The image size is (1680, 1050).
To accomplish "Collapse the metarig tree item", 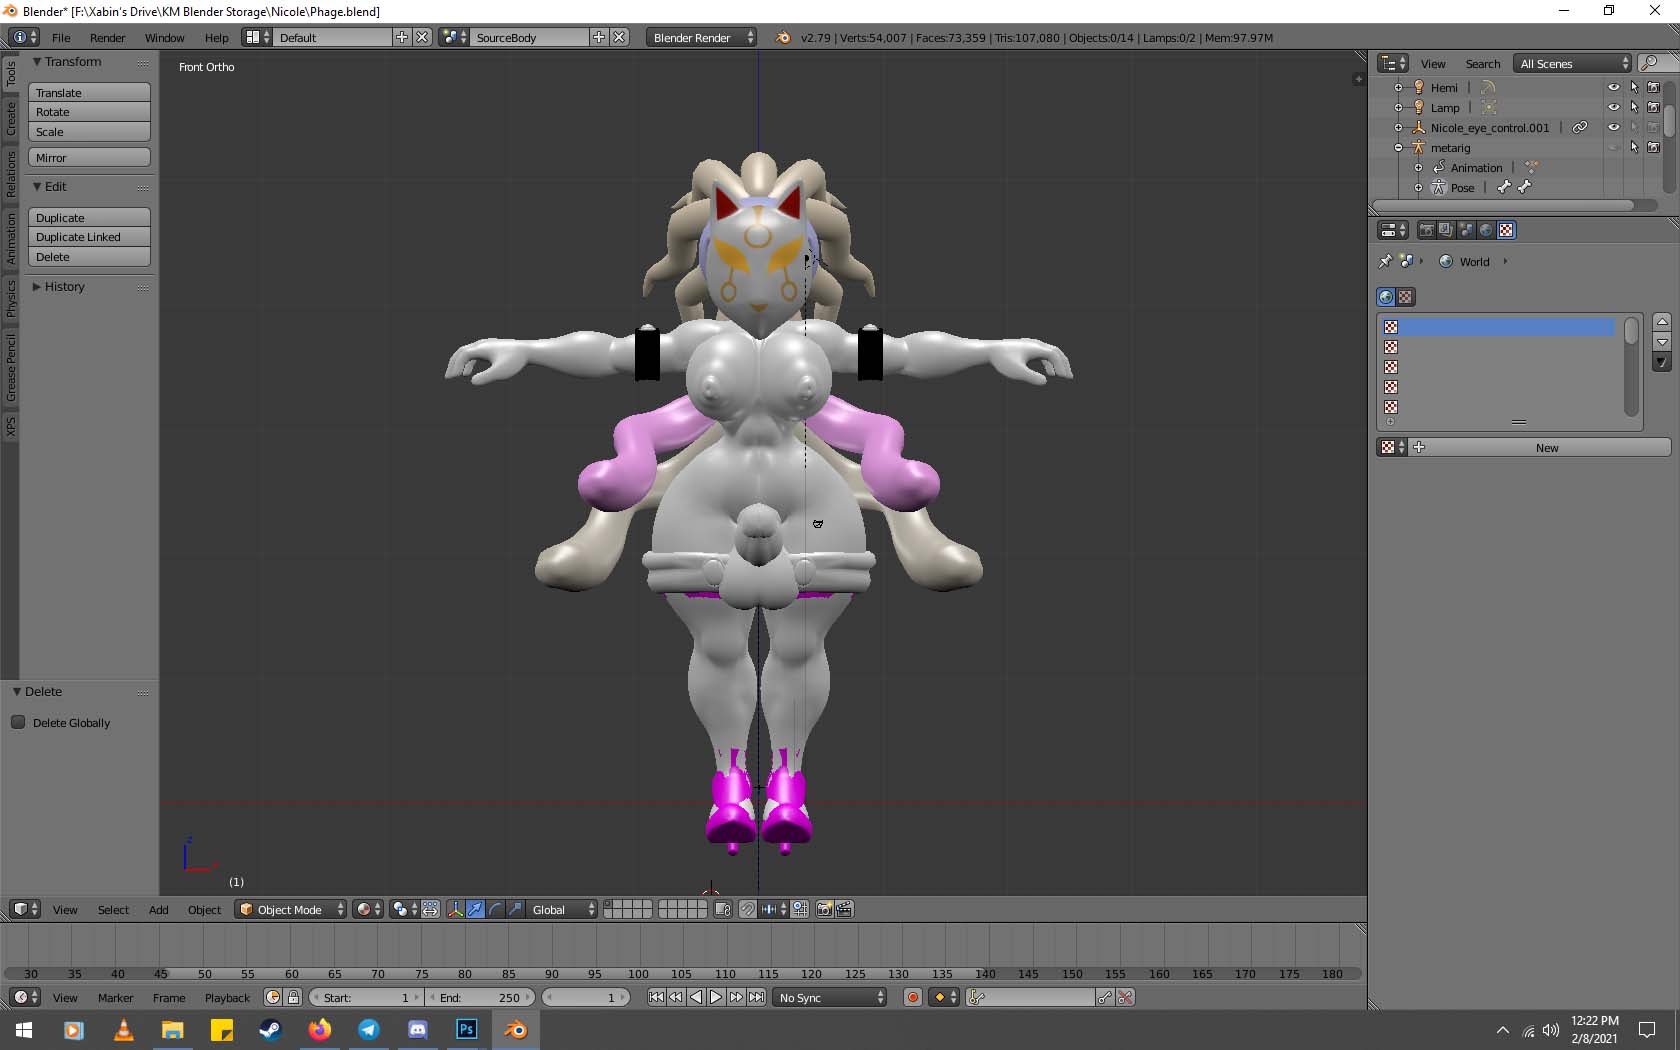I will 1398,148.
